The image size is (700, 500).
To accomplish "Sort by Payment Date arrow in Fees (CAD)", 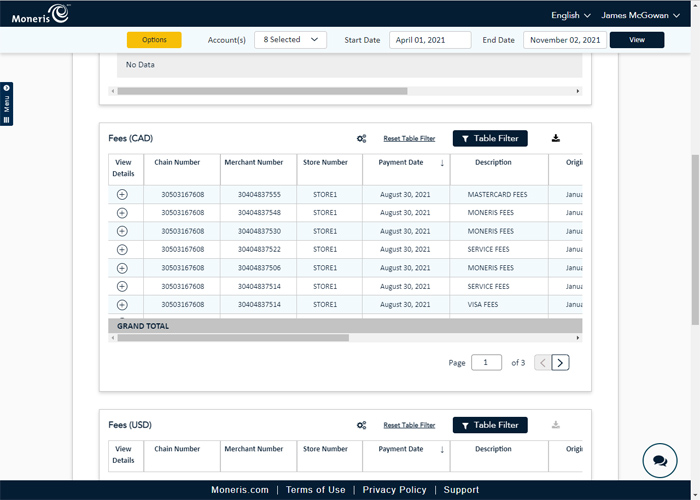I will click(442, 163).
